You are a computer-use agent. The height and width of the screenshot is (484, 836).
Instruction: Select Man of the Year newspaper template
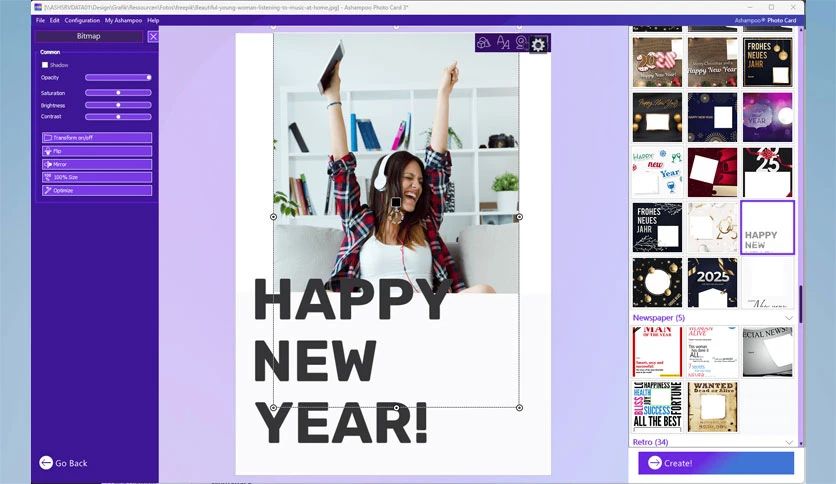(657, 352)
